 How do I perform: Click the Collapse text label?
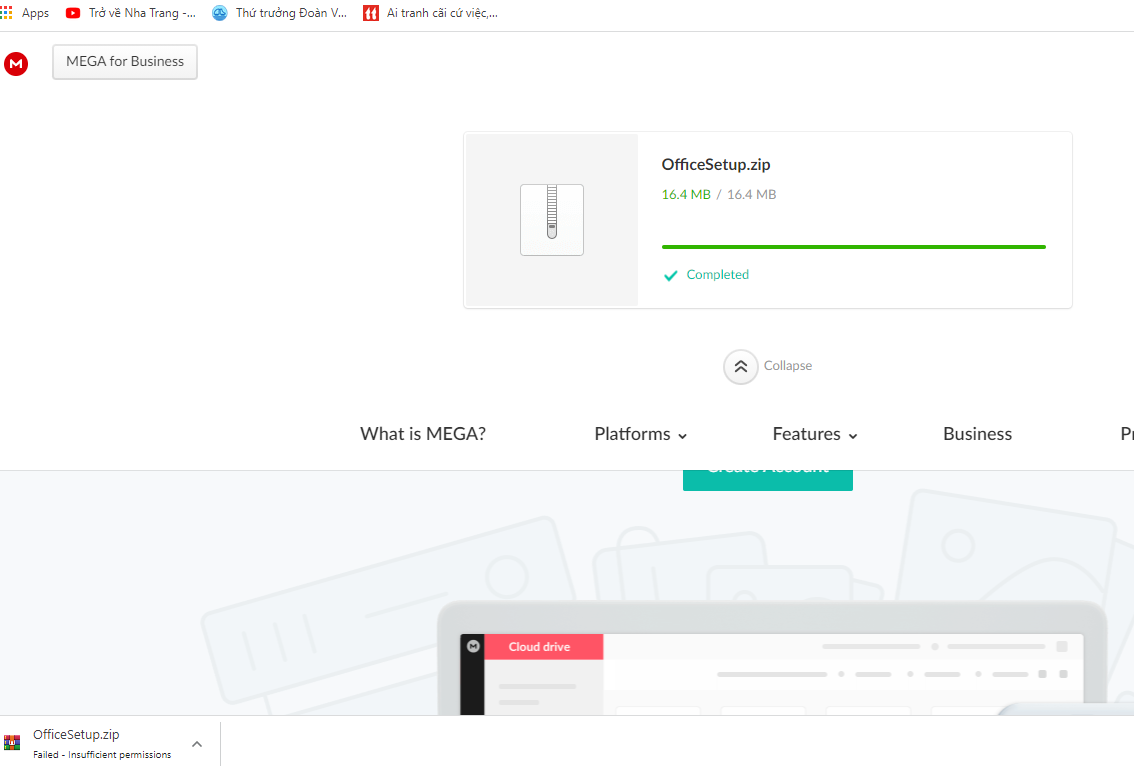(788, 366)
